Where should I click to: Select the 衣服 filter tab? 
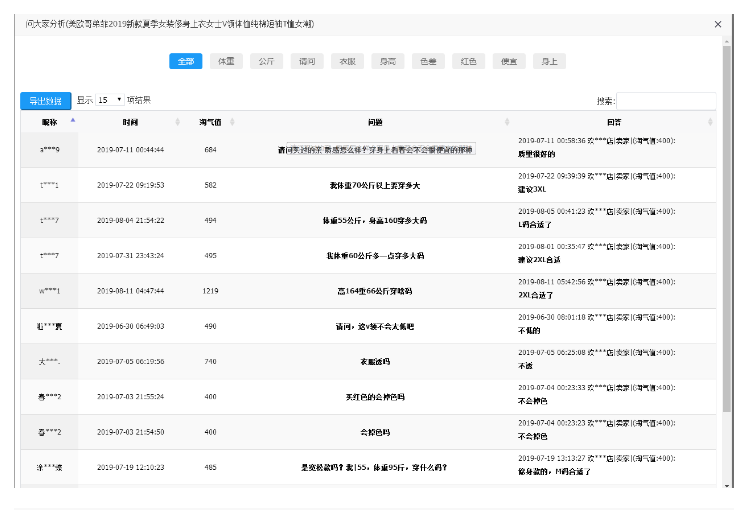tap(347, 61)
